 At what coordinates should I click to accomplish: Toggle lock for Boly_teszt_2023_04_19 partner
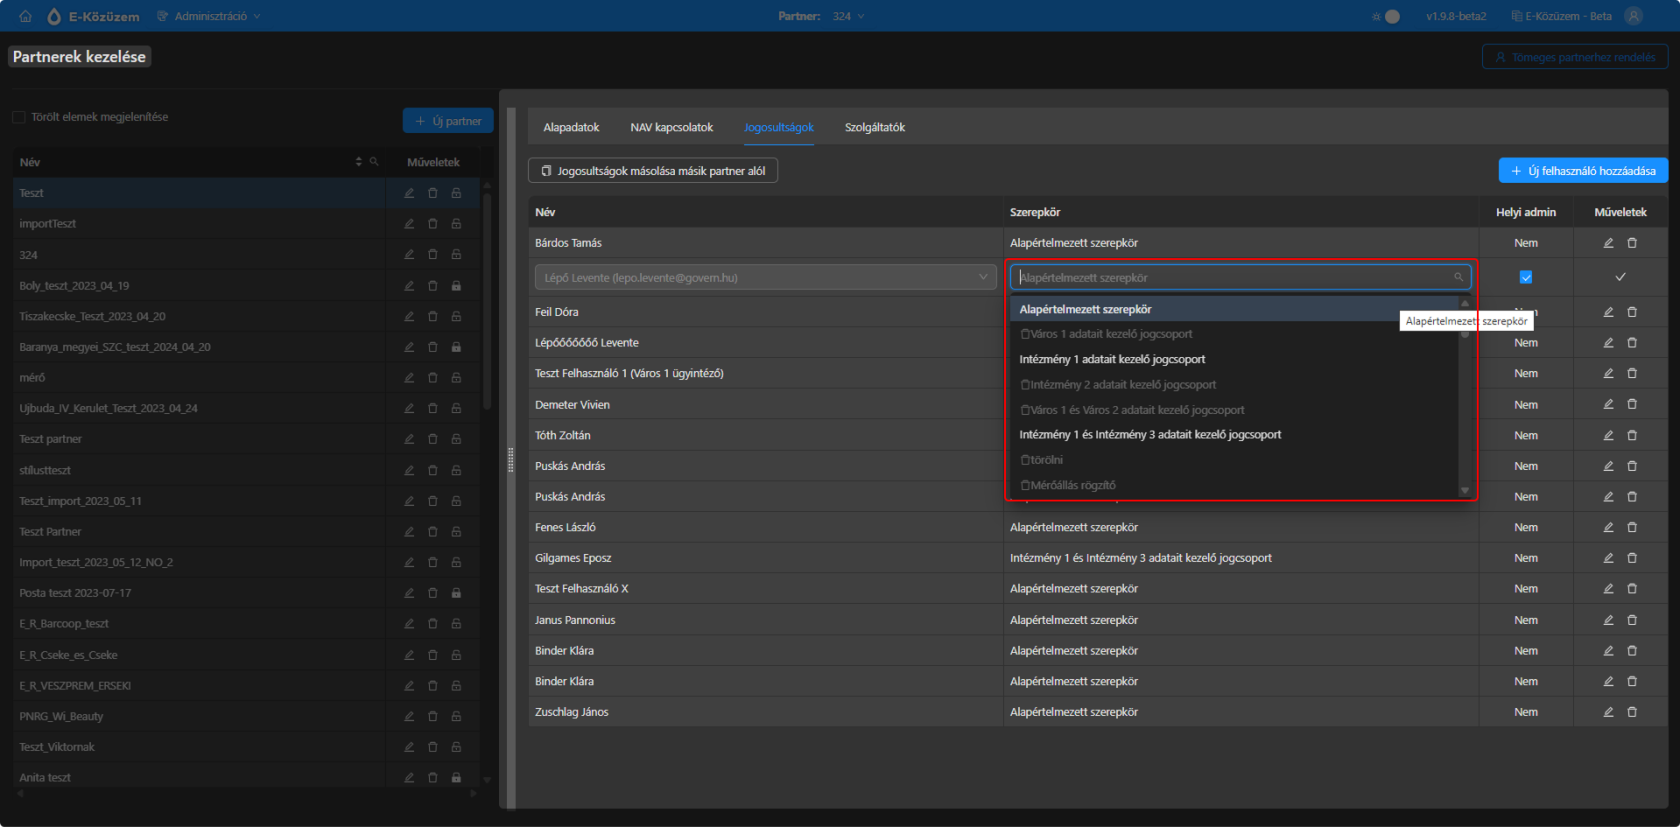(456, 286)
